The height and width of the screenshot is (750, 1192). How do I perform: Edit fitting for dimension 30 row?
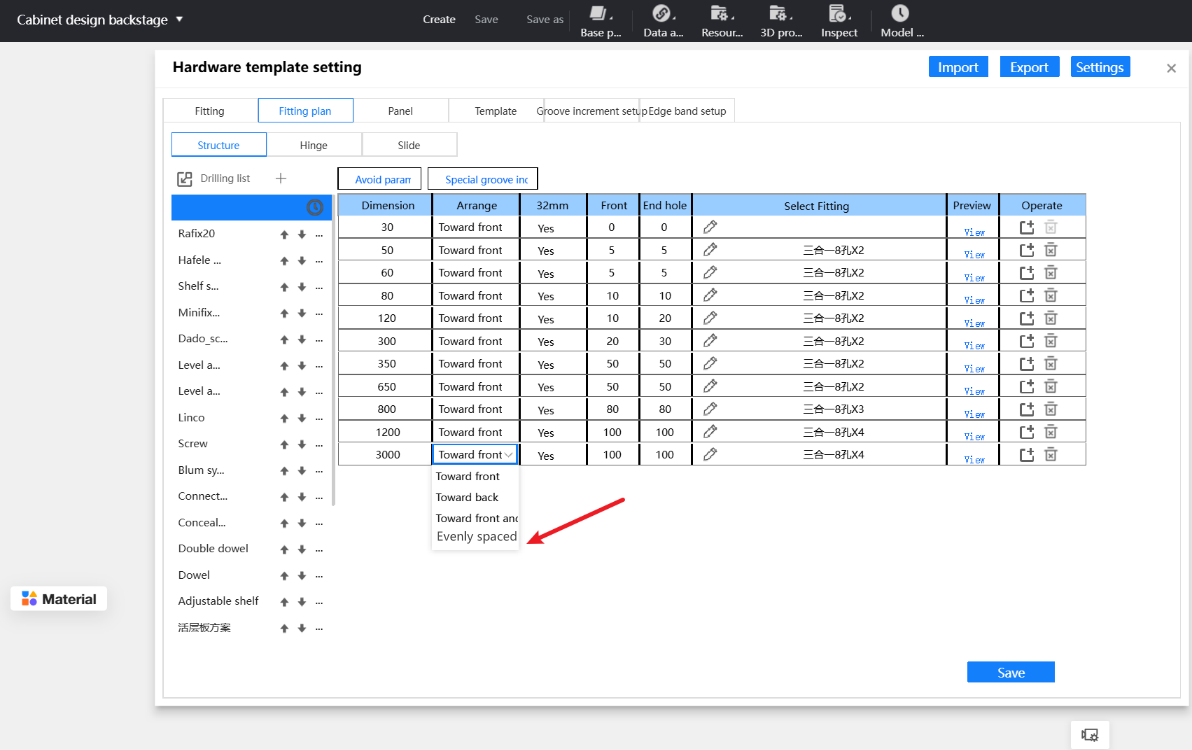click(710, 226)
